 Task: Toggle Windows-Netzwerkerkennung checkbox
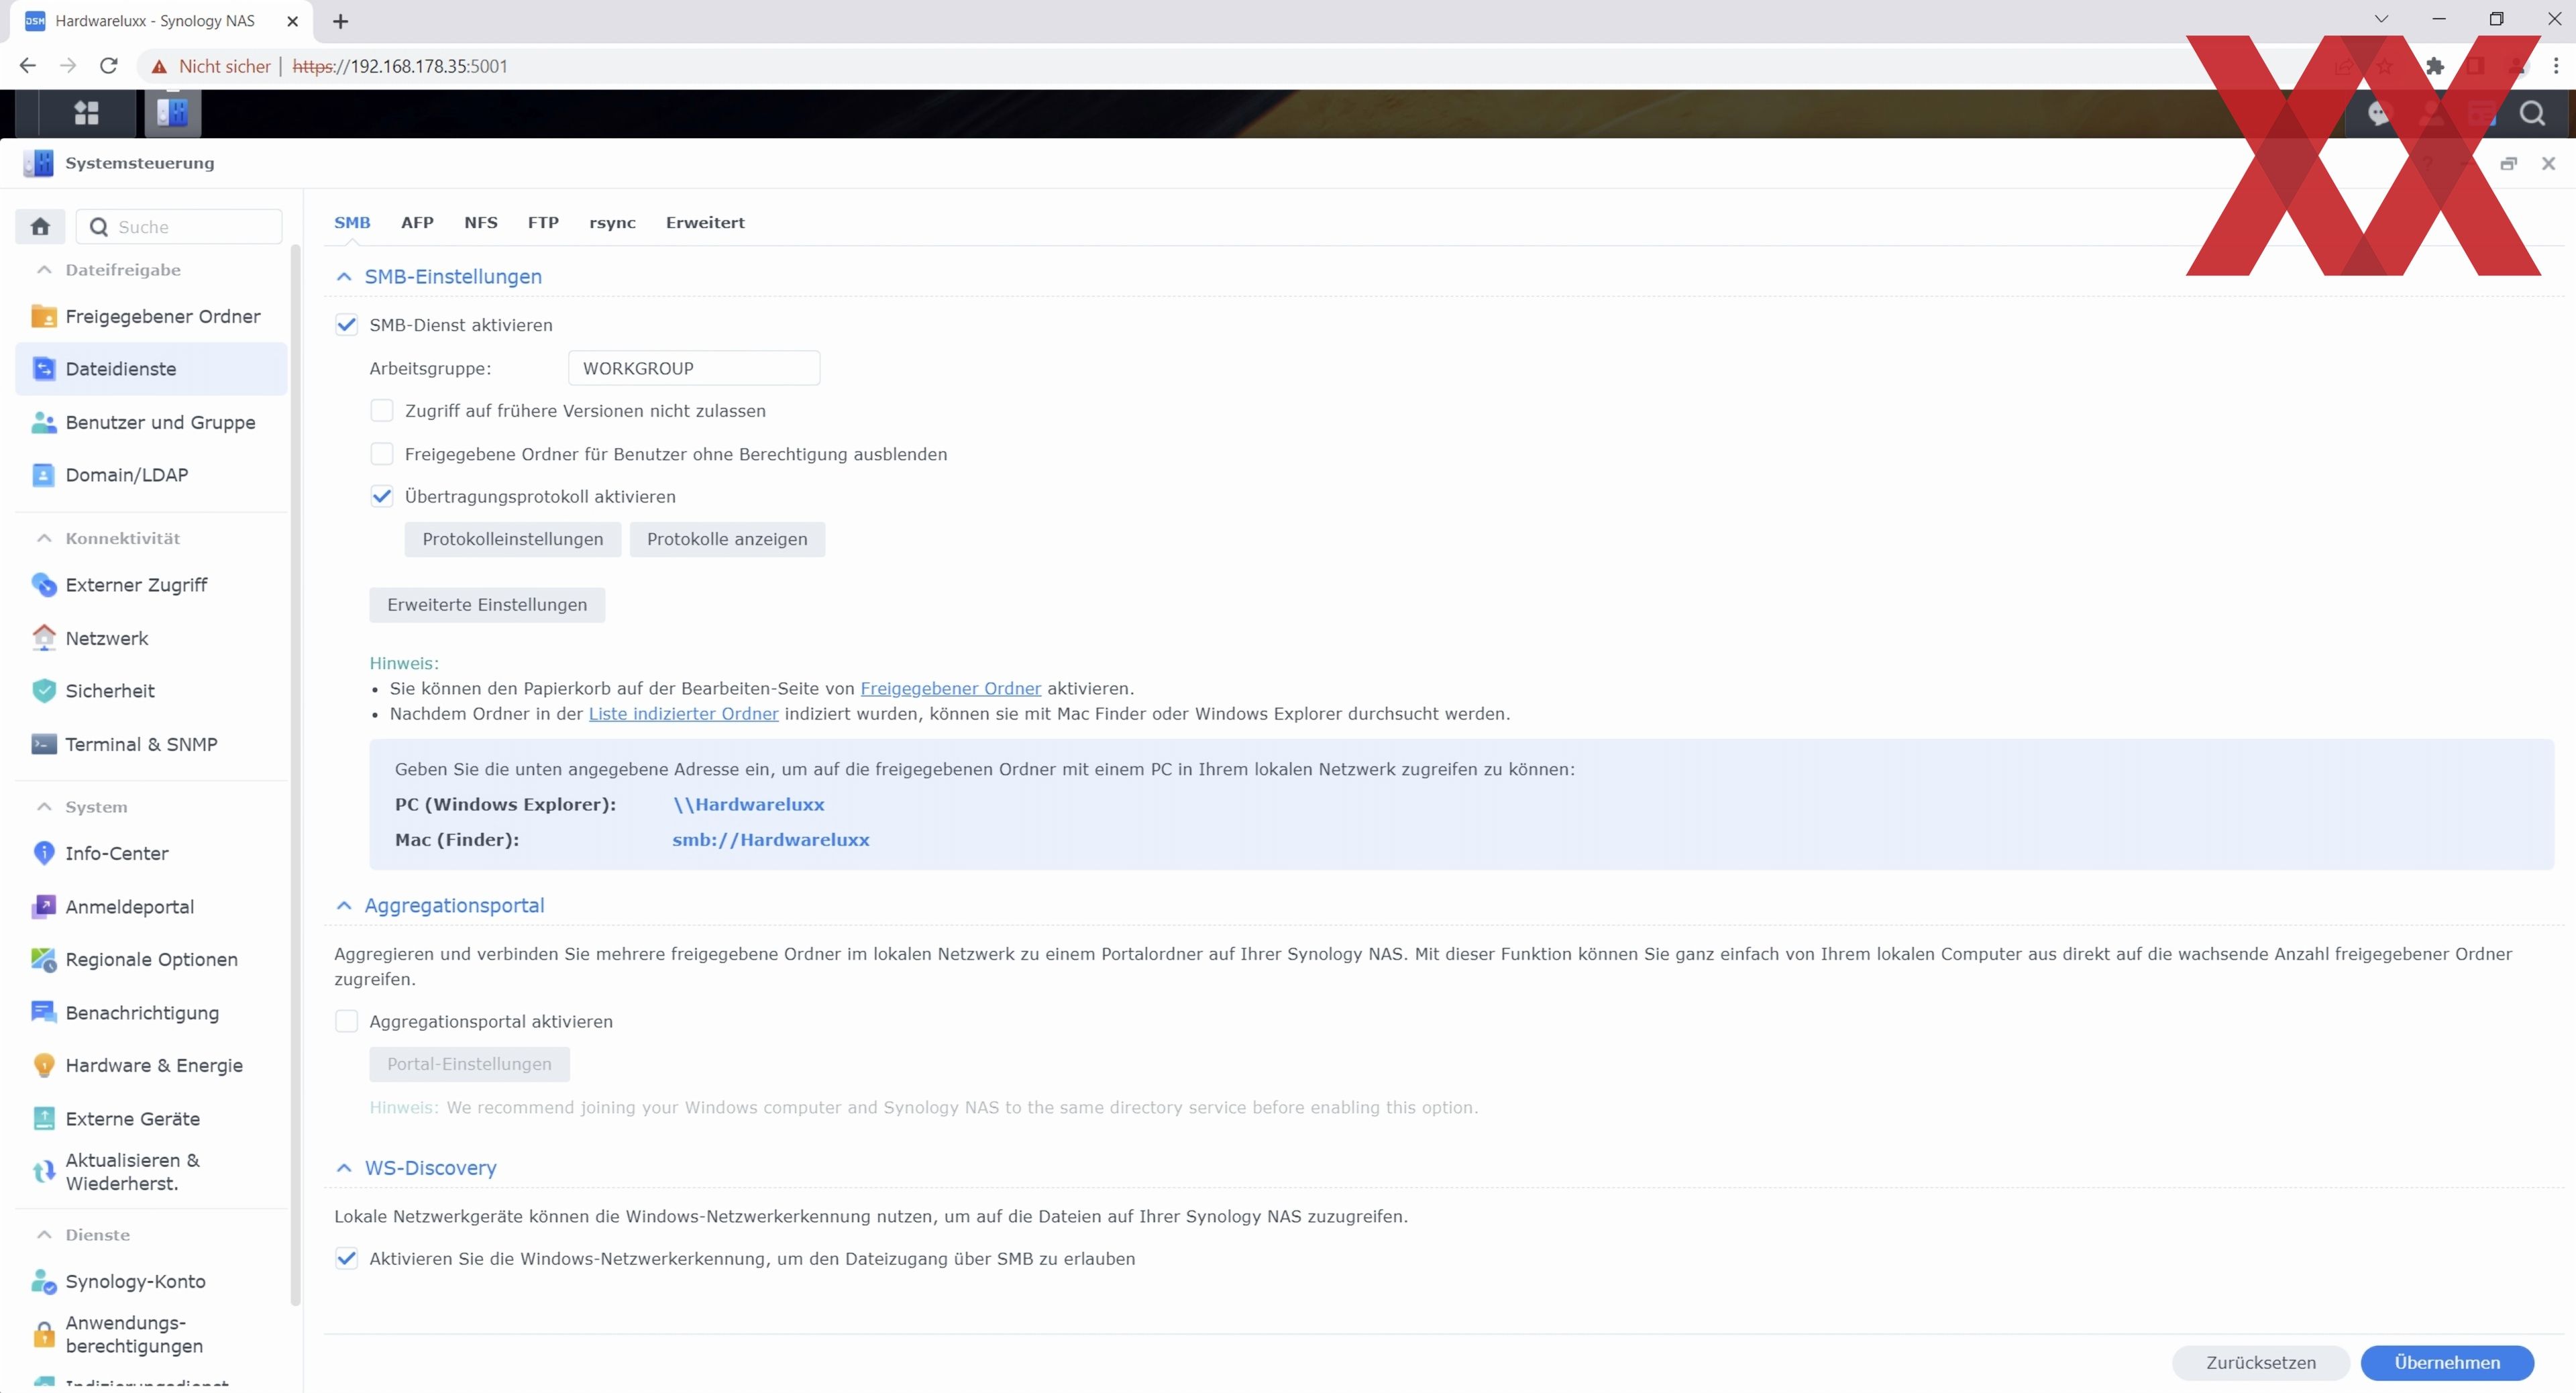[x=346, y=1259]
